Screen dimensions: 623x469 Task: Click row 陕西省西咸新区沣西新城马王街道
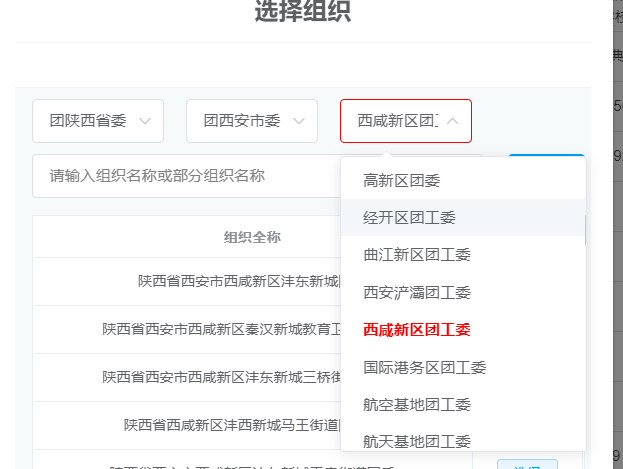coord(187,425)
